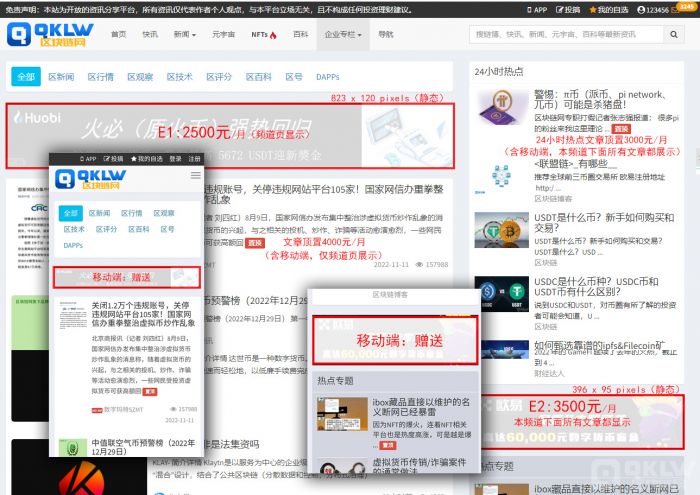The width and height of the screenshot is (700, 495).
Task: Open 百科 in the main navigation
Action: coord(300,34)
